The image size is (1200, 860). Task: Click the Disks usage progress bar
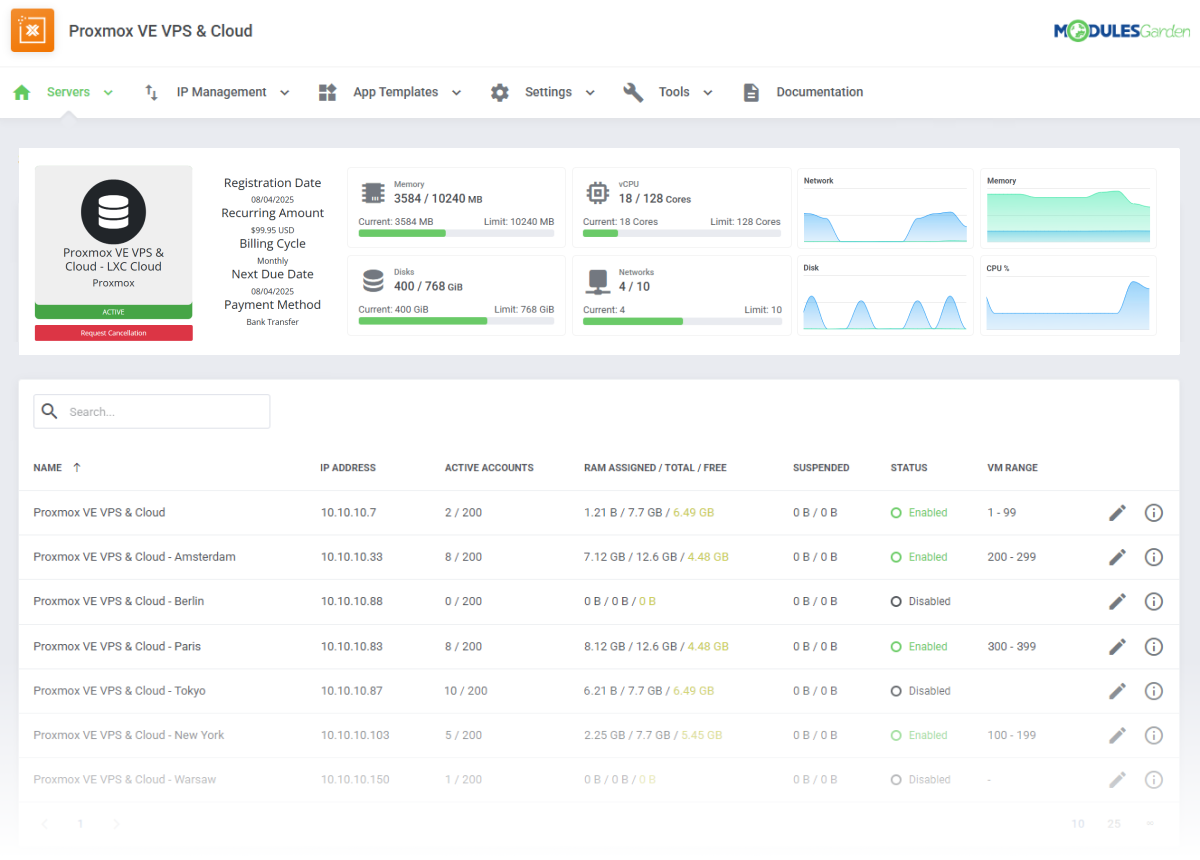tap(456, 321)
